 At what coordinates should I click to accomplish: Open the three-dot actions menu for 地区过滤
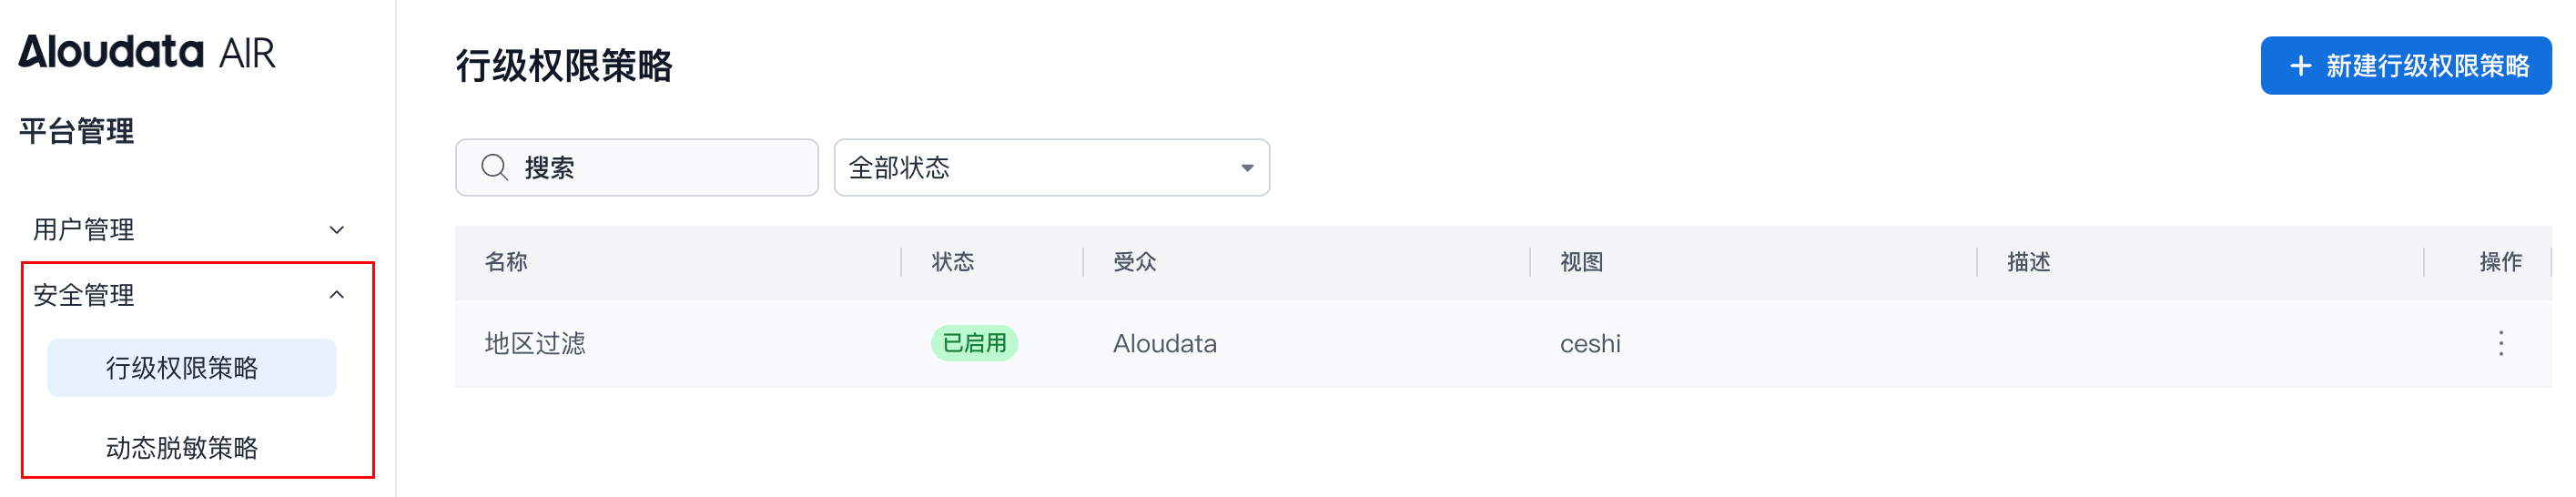[x=2500, y=343]
